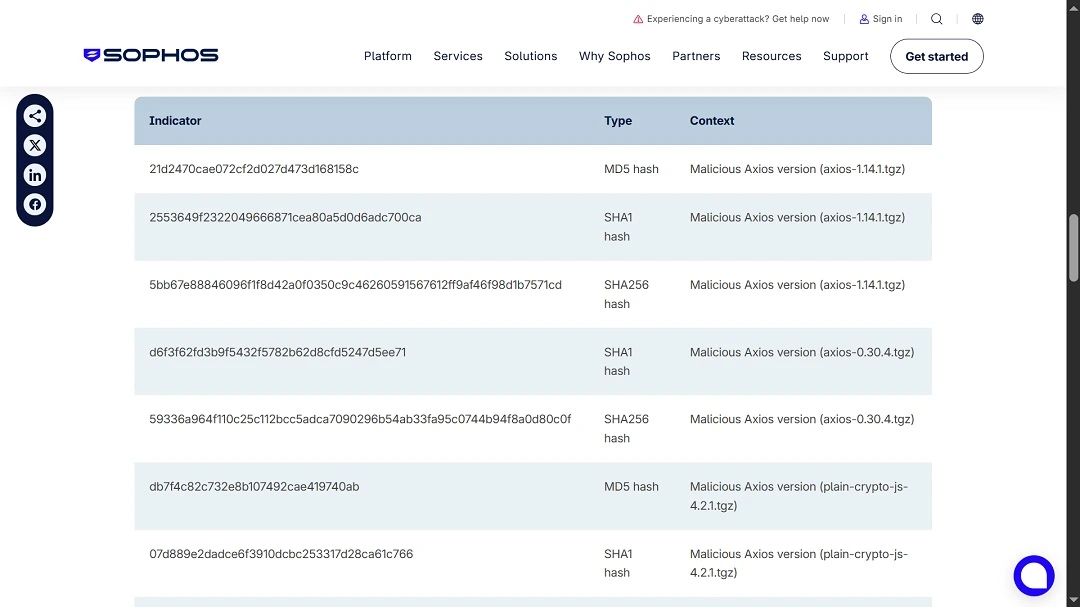Viewport: 1080px width, 607px height.
Task: Click the Get started button
Action: point(936,56)
